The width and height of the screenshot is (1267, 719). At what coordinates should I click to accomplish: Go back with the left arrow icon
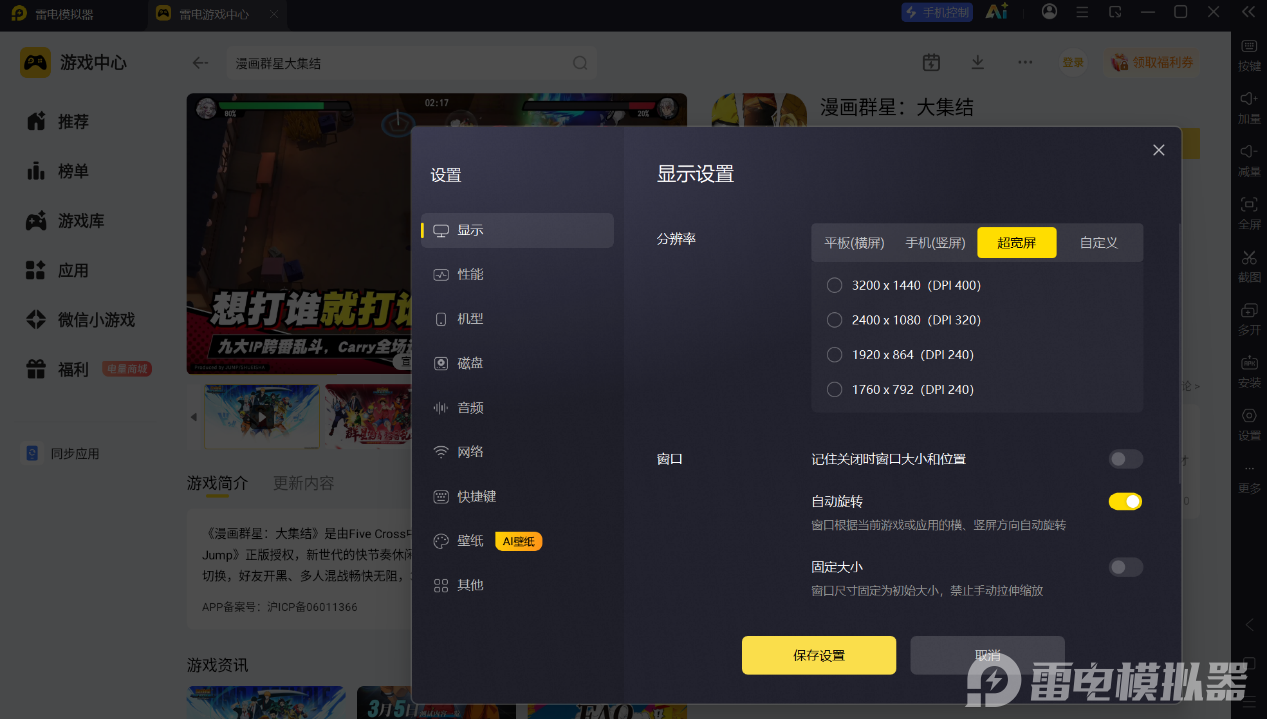(200, 63)
